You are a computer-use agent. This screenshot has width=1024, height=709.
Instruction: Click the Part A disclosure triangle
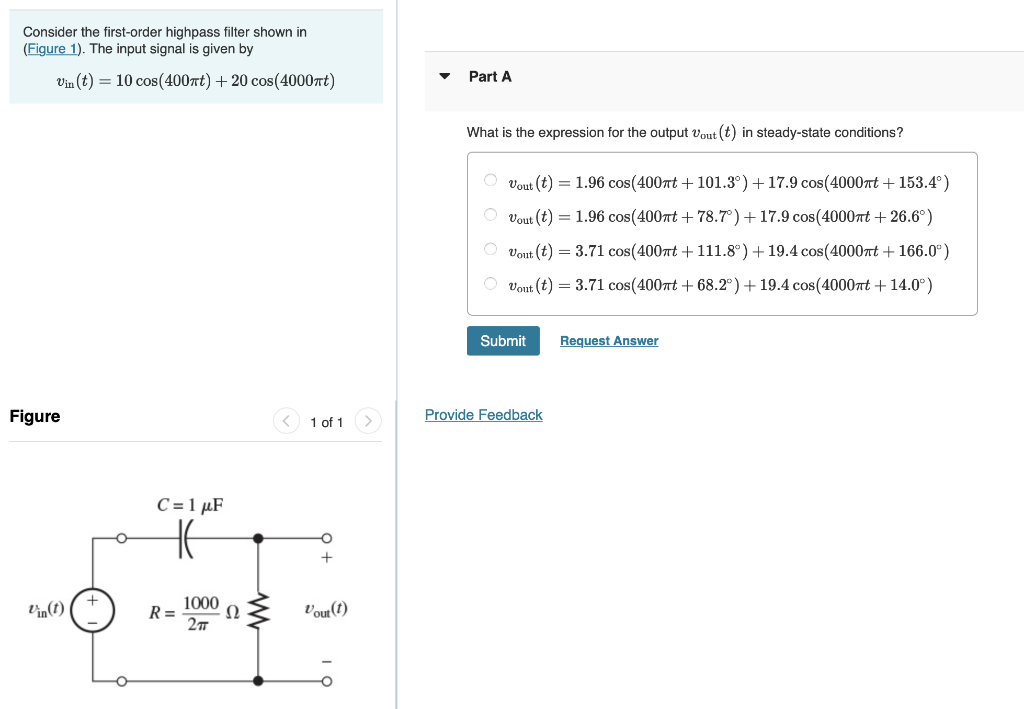pos(444,76)
